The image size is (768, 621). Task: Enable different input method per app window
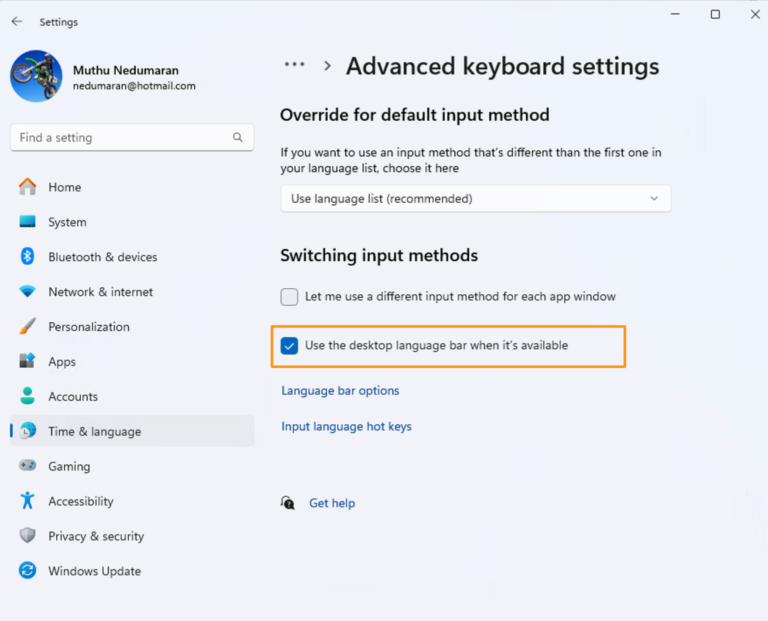(289, 297)
